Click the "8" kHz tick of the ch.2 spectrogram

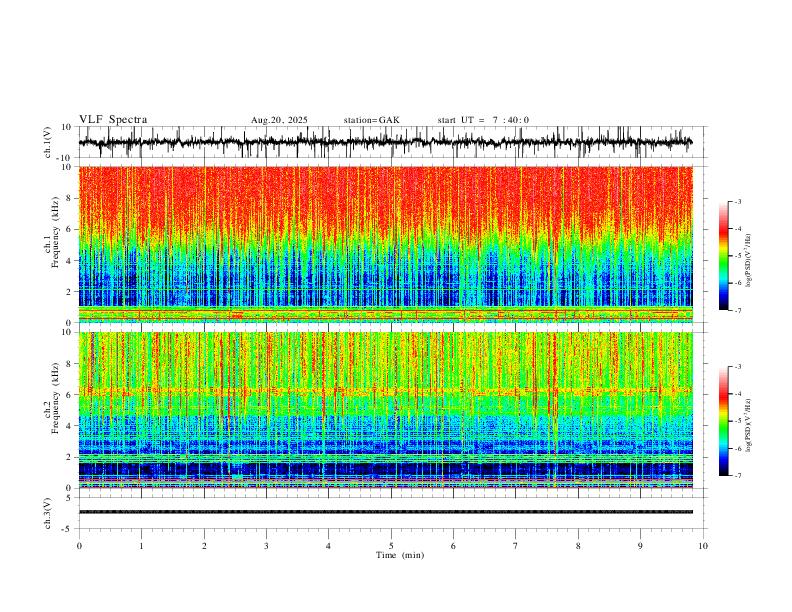pos(68,364)
